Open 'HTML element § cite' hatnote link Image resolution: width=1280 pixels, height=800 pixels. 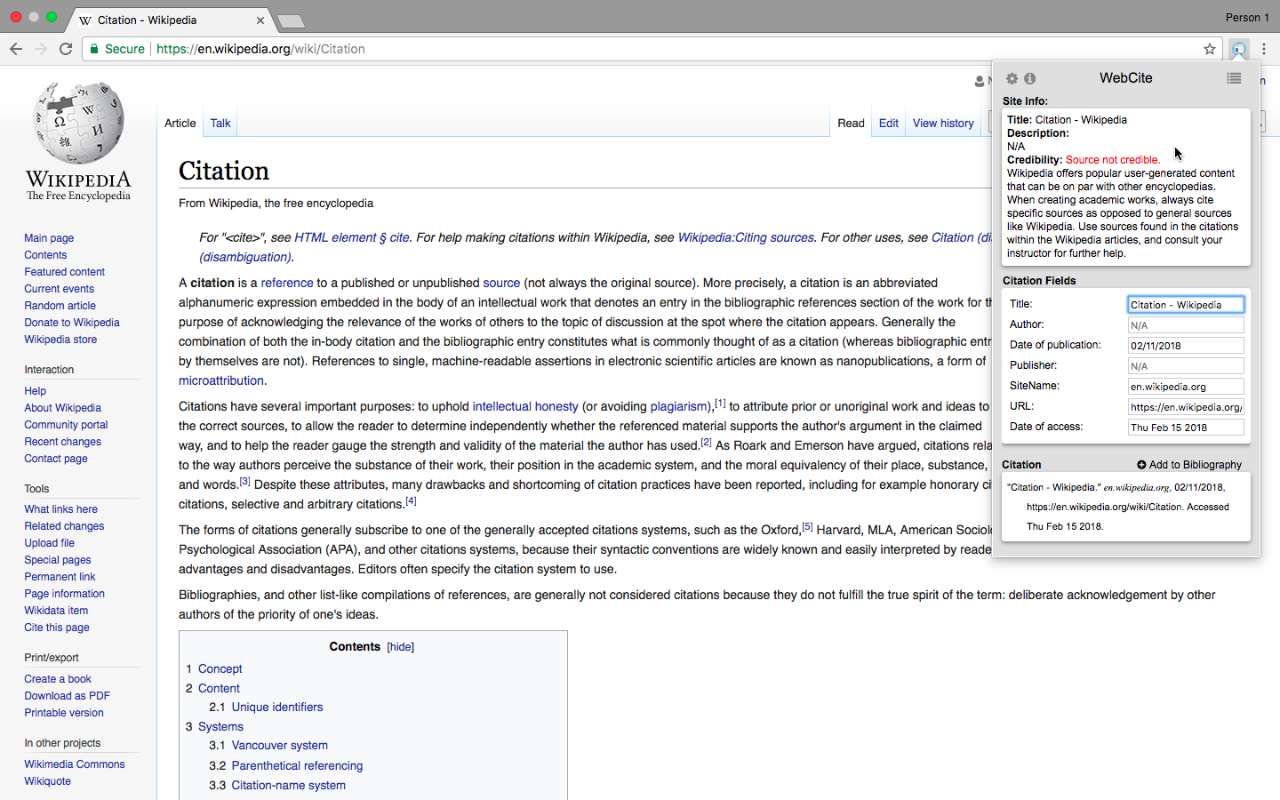point(352,238)
